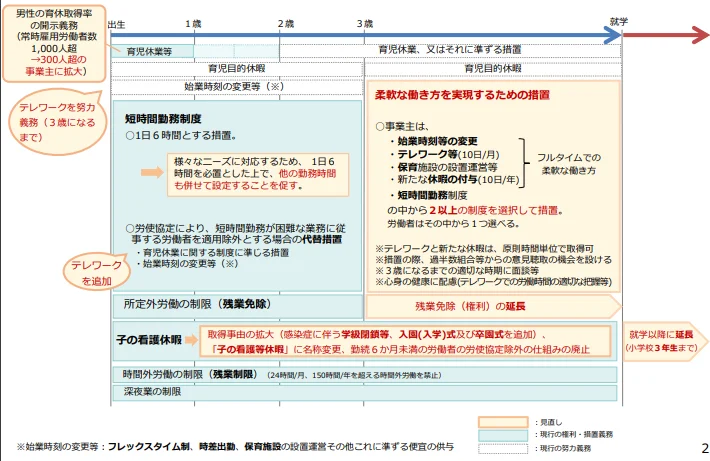Click the 柔軟な働き方を実現するための措置 heading

(x=462, y=96)
